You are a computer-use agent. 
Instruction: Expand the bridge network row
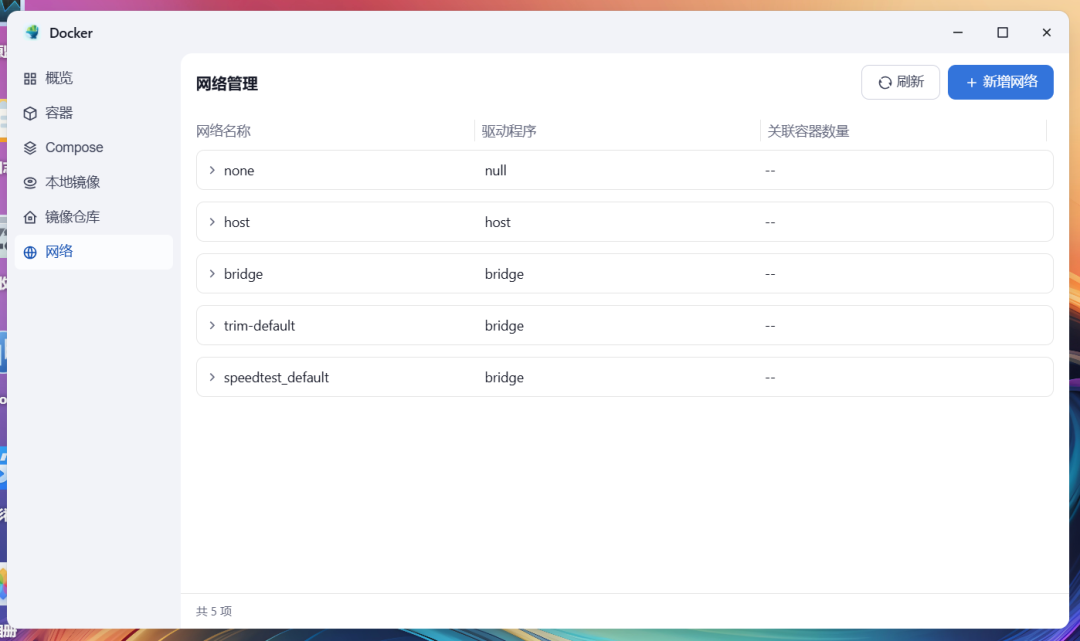click(212, 273)
